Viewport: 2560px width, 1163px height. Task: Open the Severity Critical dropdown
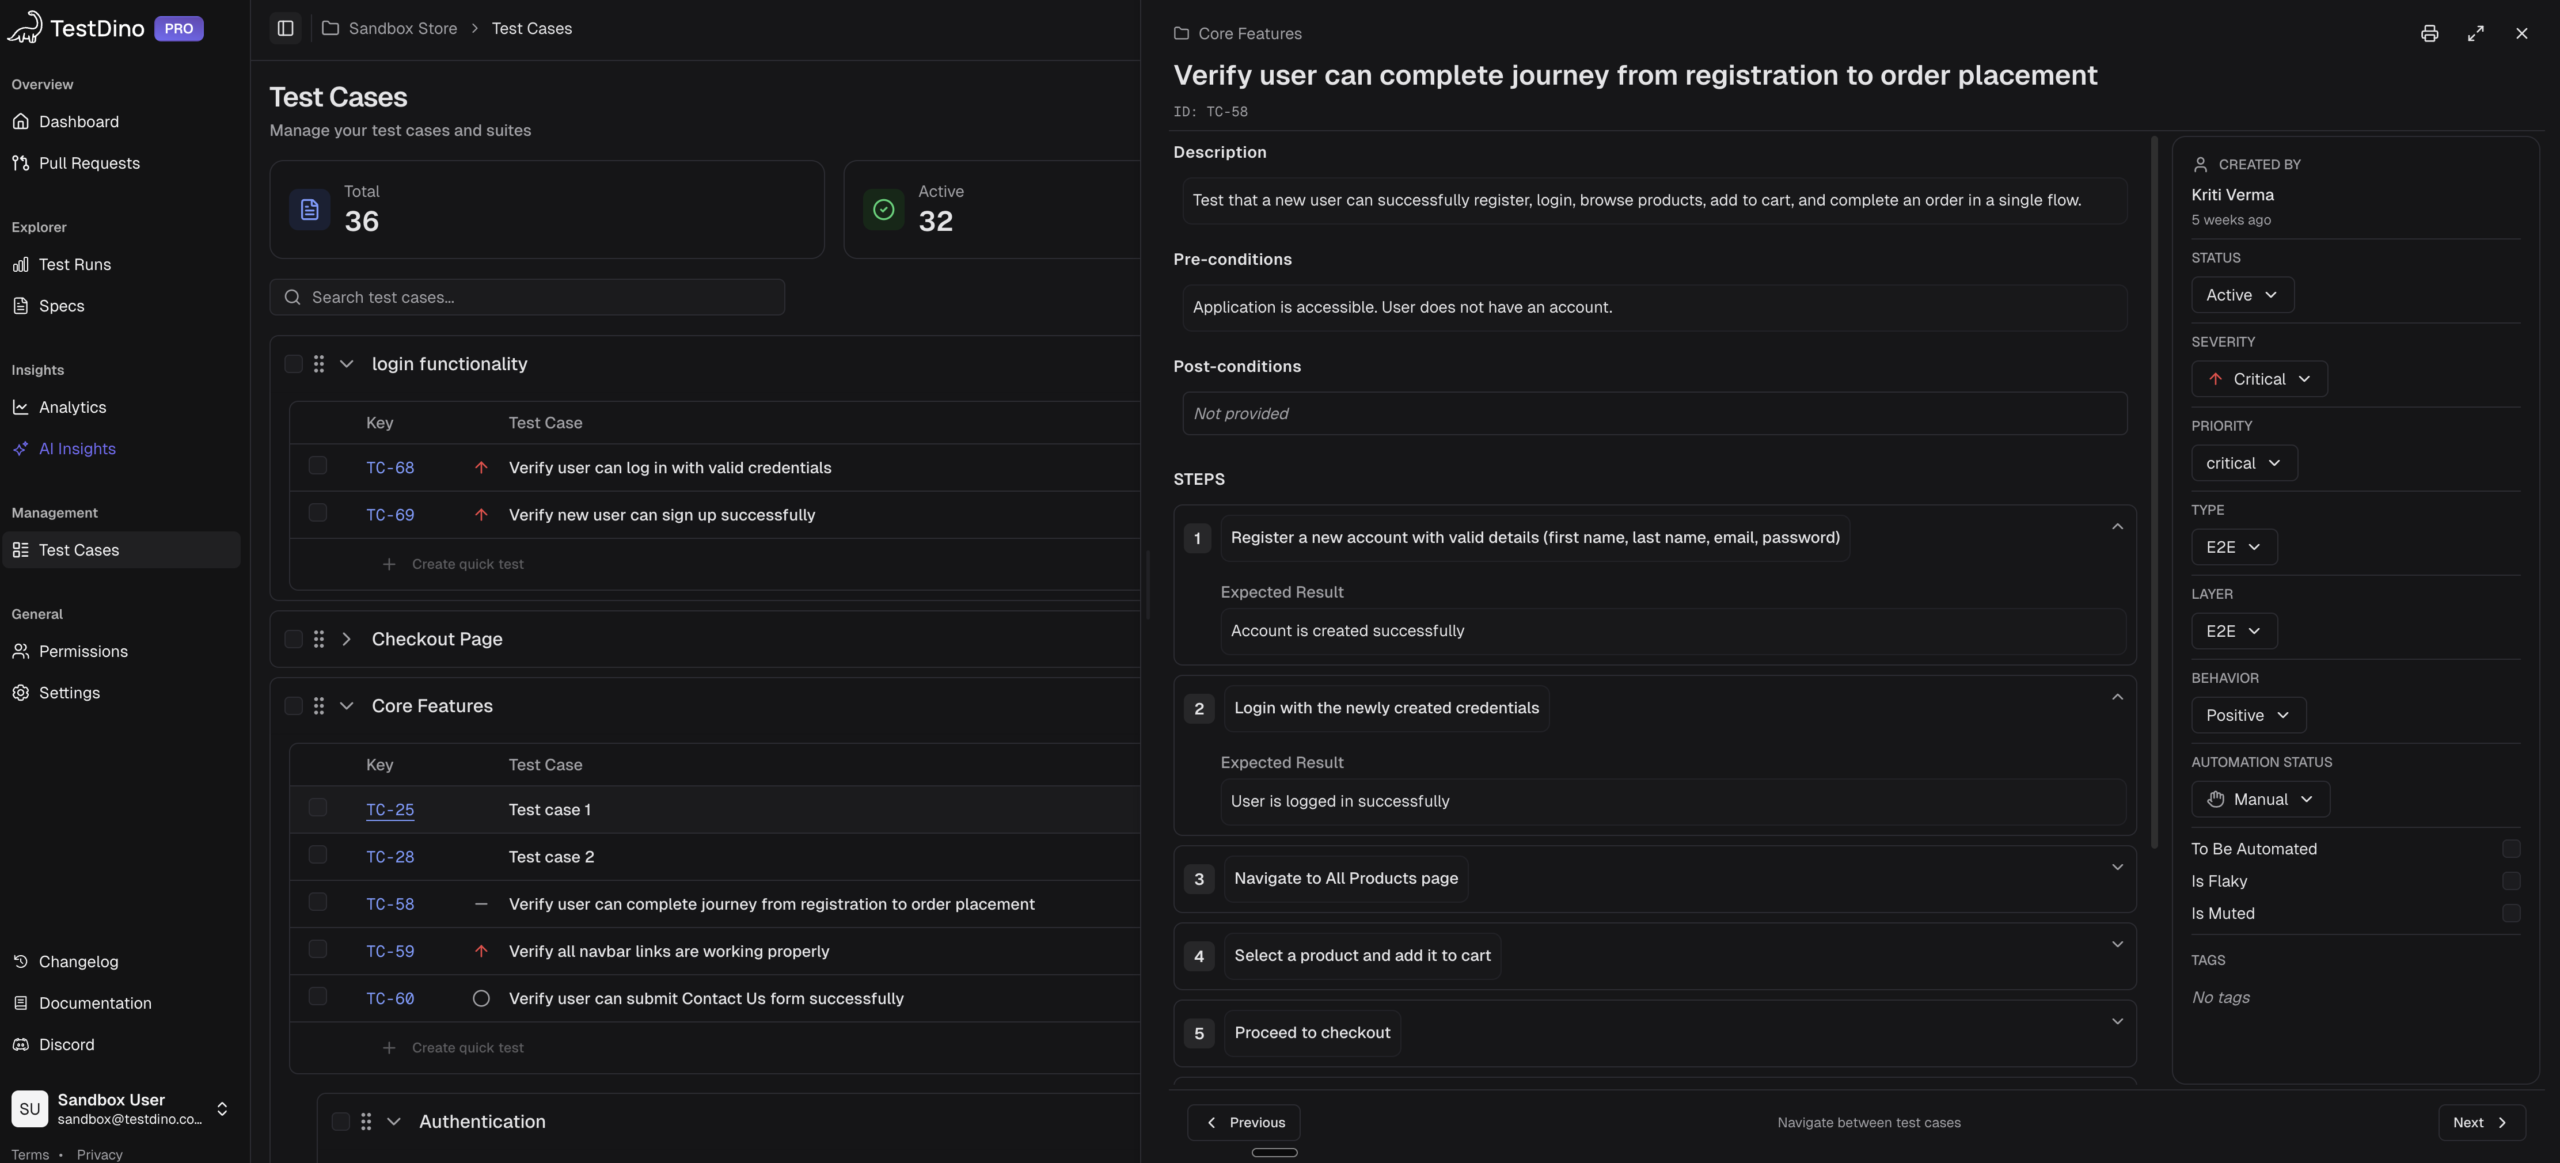[x=2259, y=379]
